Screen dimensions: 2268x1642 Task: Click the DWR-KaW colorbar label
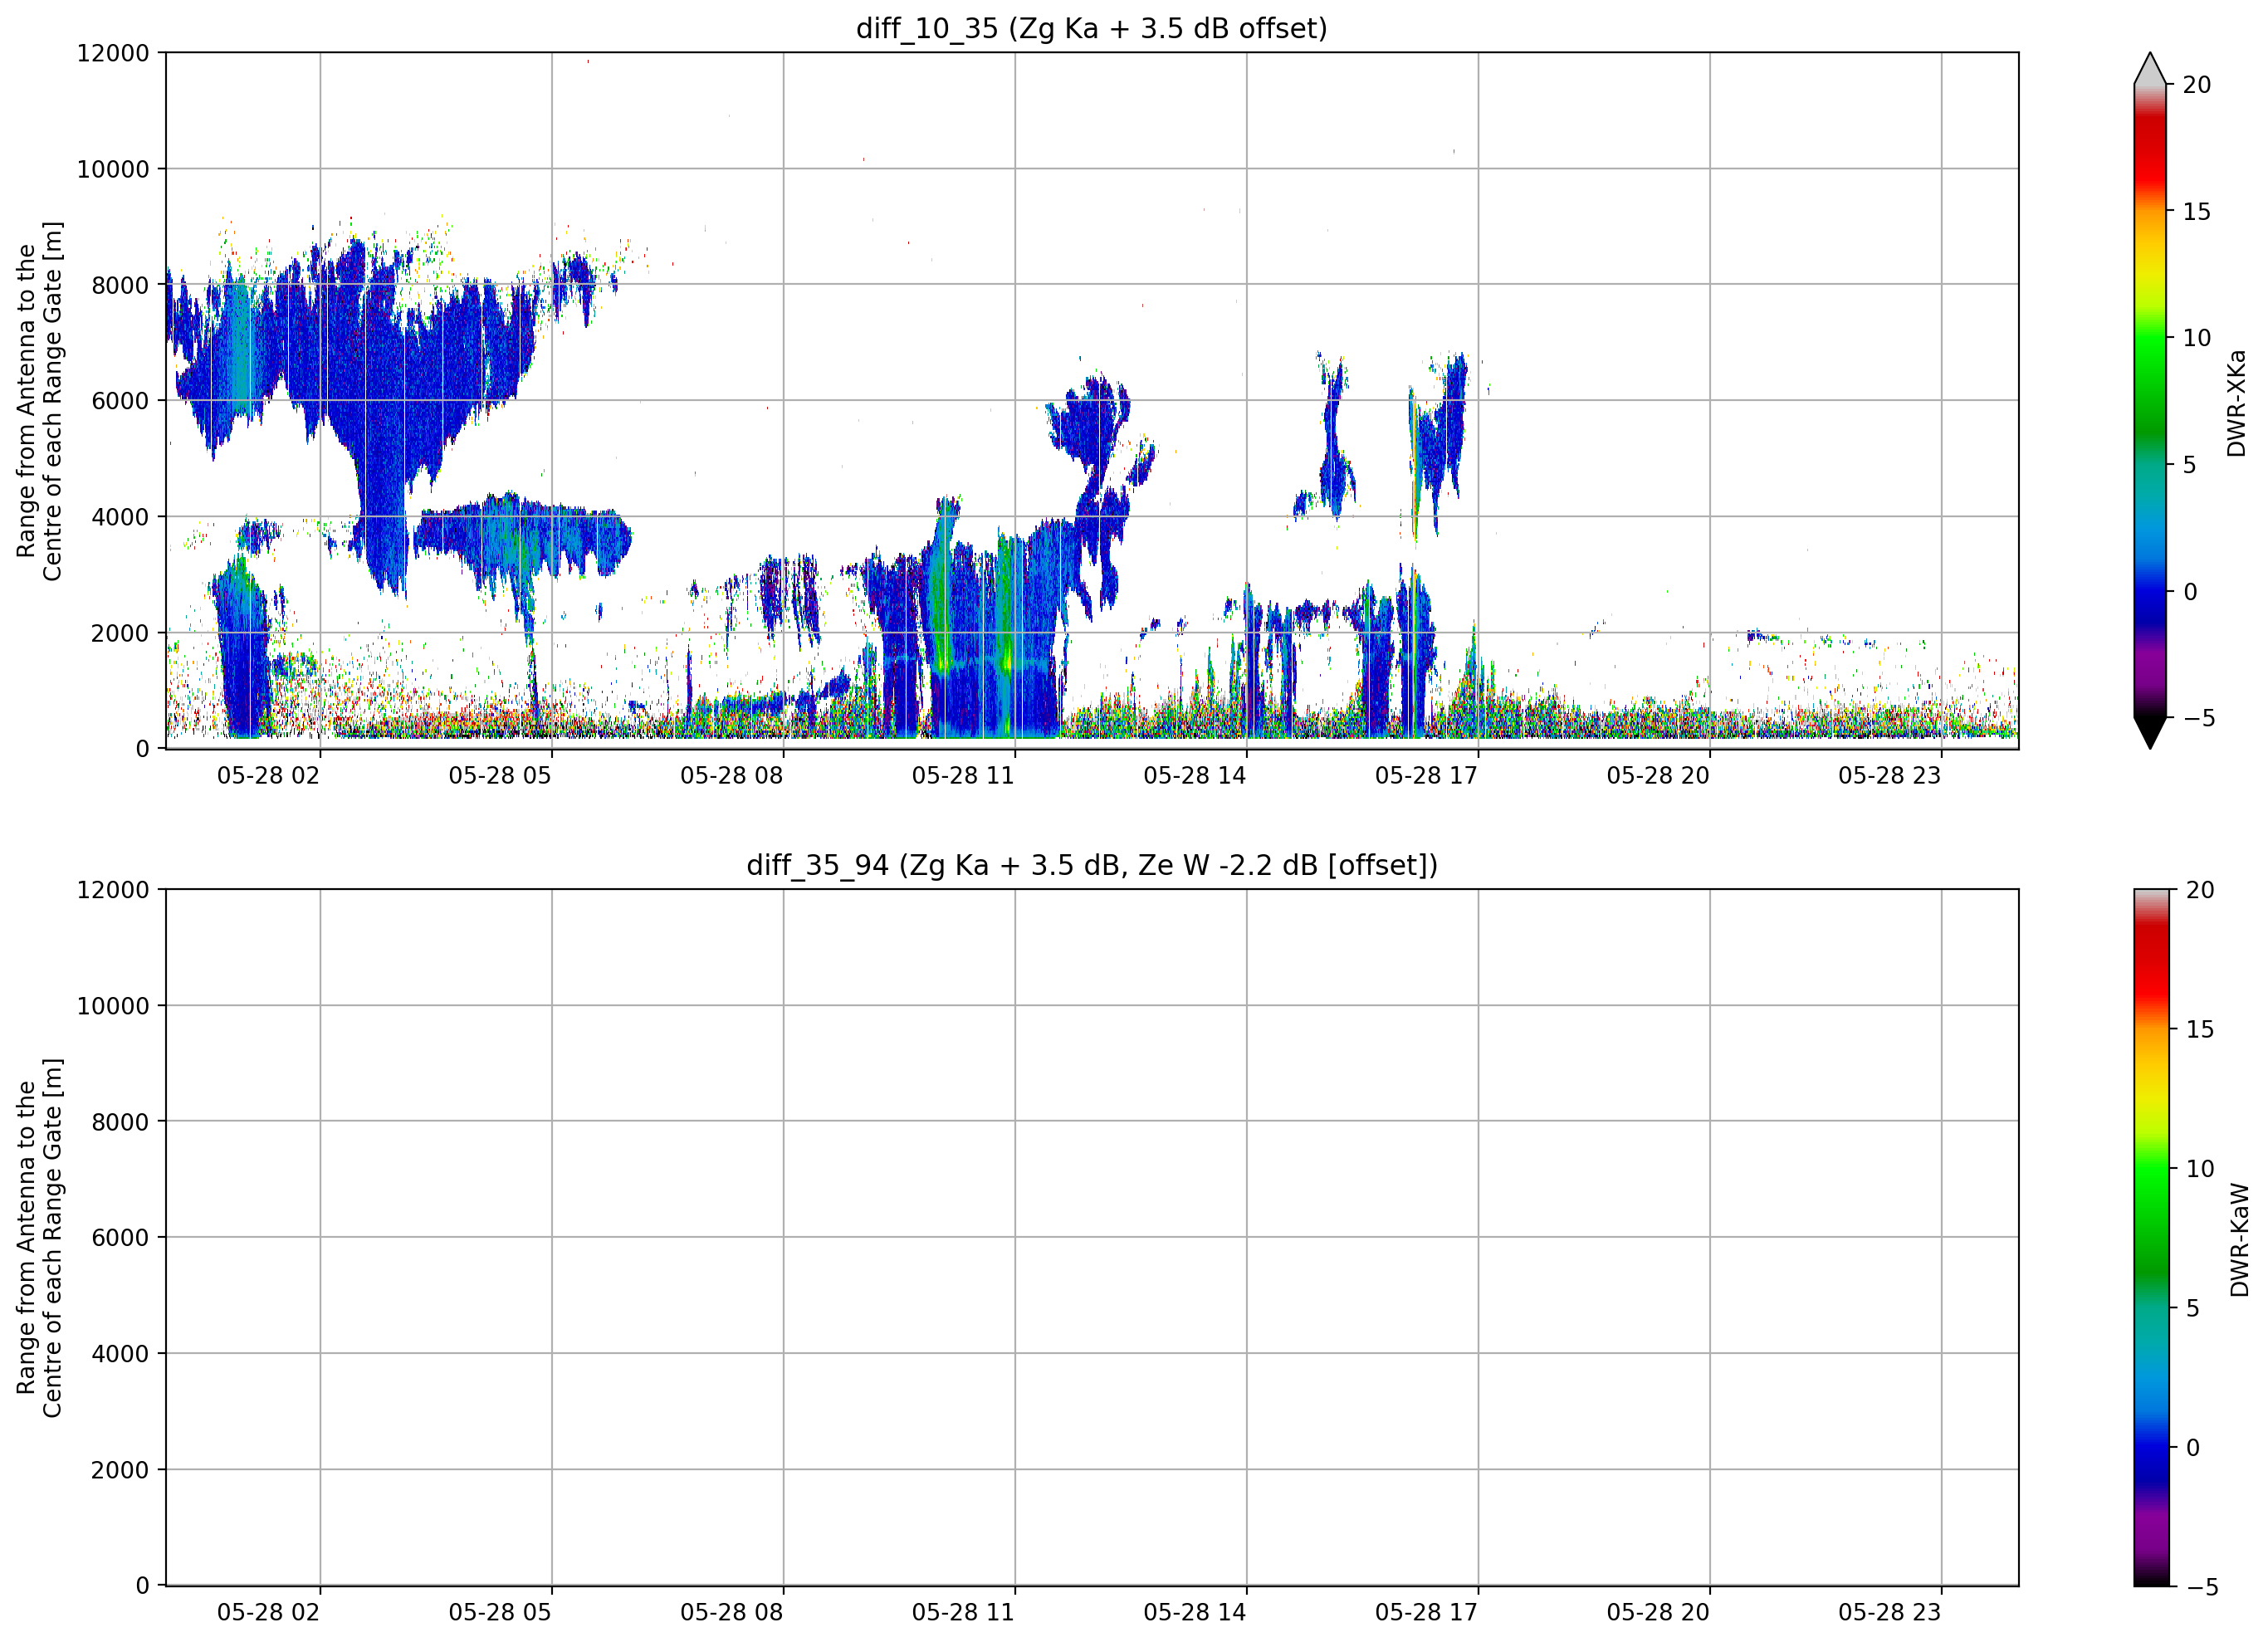2239,1239
